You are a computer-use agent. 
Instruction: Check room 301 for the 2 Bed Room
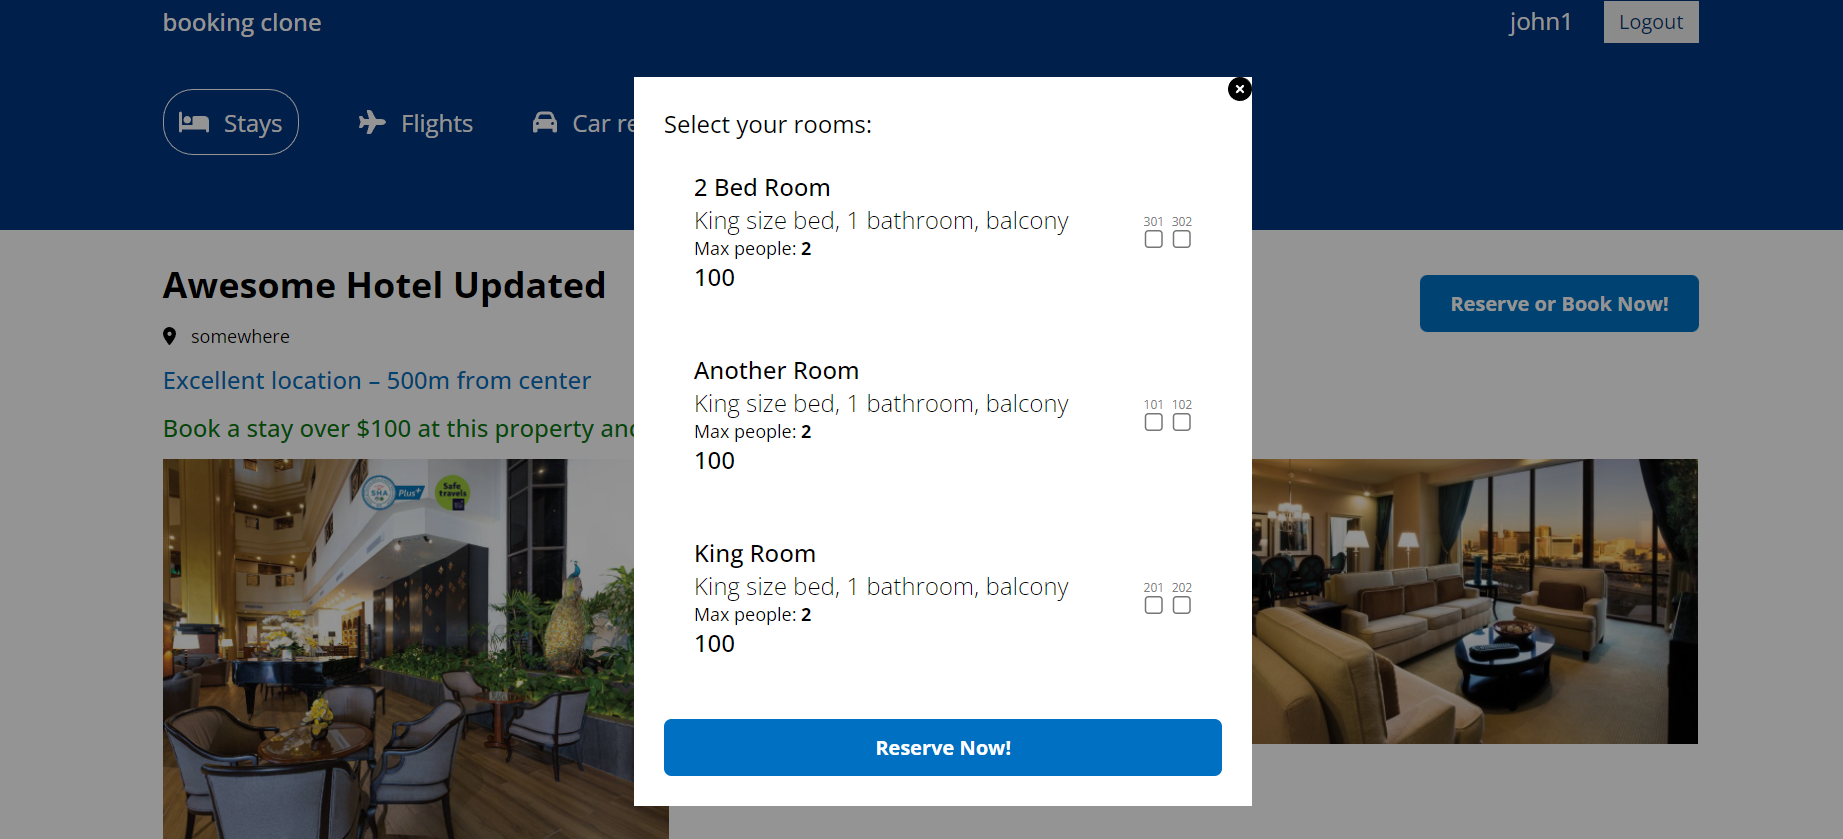1153,239
